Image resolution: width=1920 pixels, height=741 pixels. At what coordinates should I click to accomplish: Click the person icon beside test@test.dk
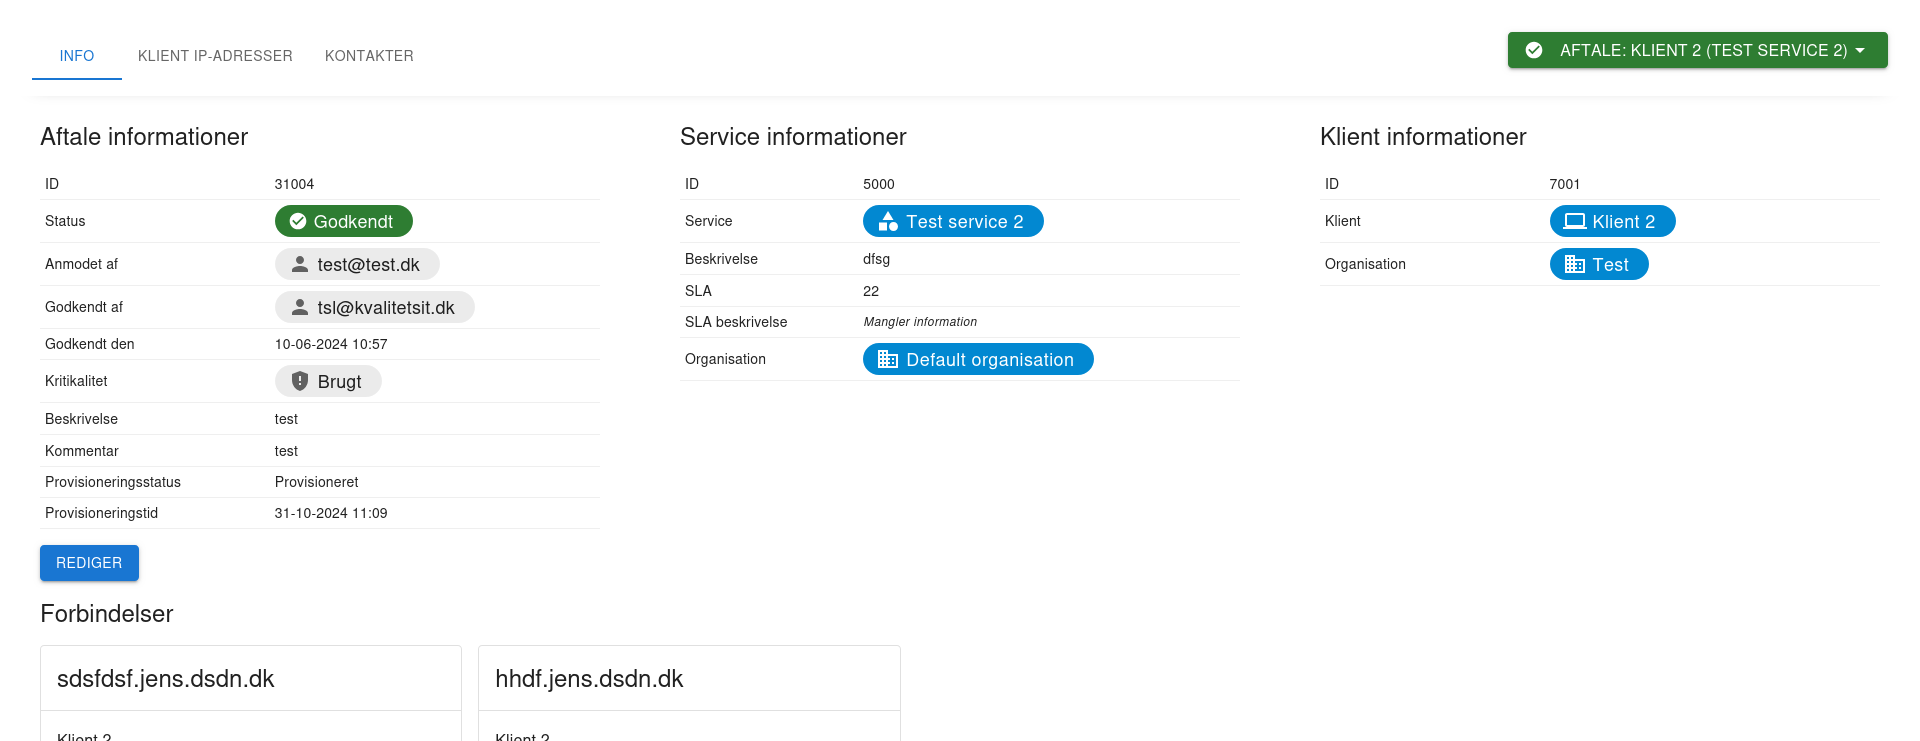tap(299, 264)
